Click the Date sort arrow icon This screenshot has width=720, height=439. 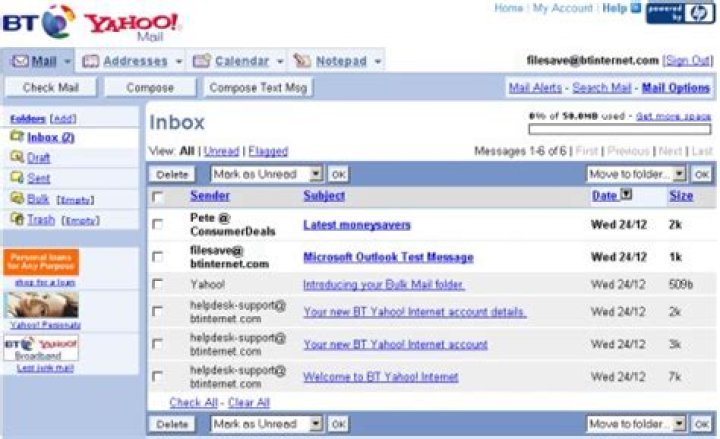626,194
